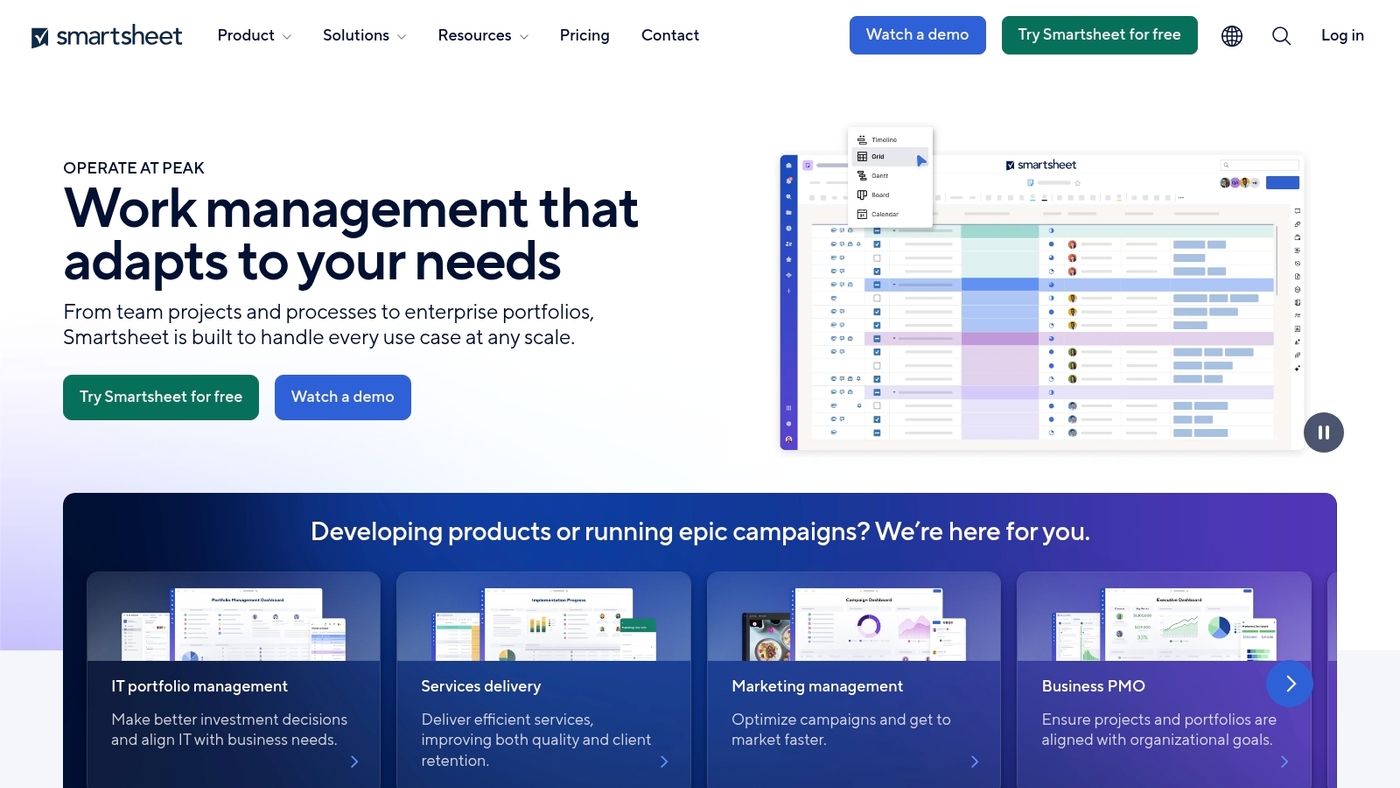Select the green Try Smartsheet for free hero button
The height and width of the screenshot is (788, 1400).
[161, 397]
